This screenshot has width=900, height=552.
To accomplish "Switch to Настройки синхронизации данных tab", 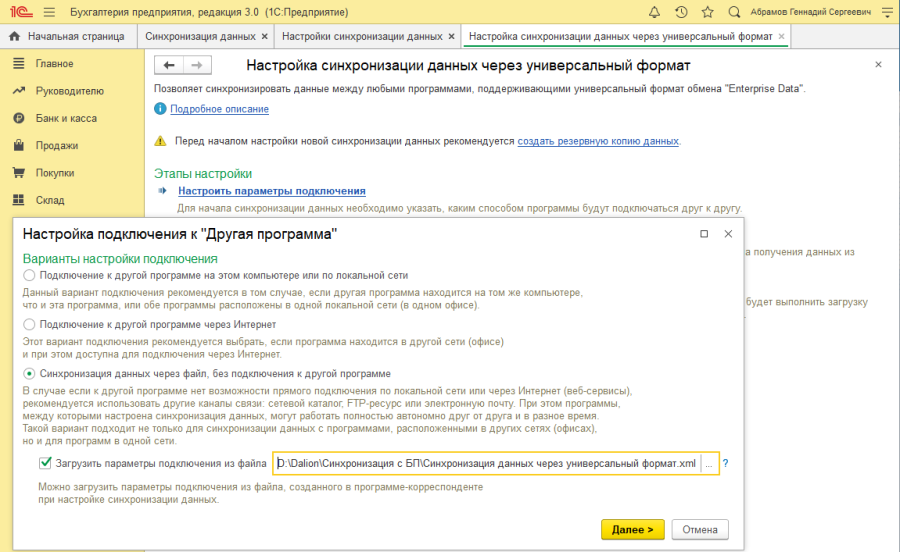I will tap(362, 36).
